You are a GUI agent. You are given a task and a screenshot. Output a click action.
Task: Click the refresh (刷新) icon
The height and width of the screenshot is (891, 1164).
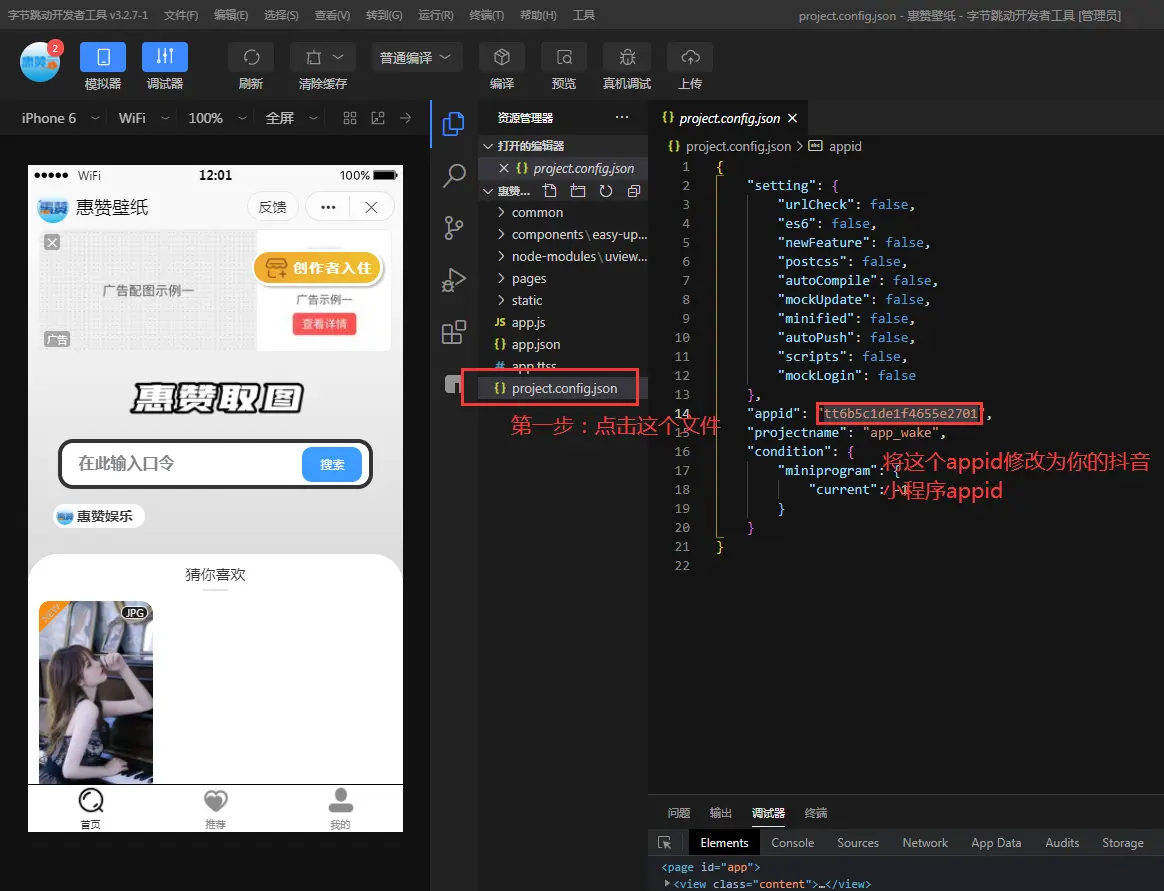251,57
